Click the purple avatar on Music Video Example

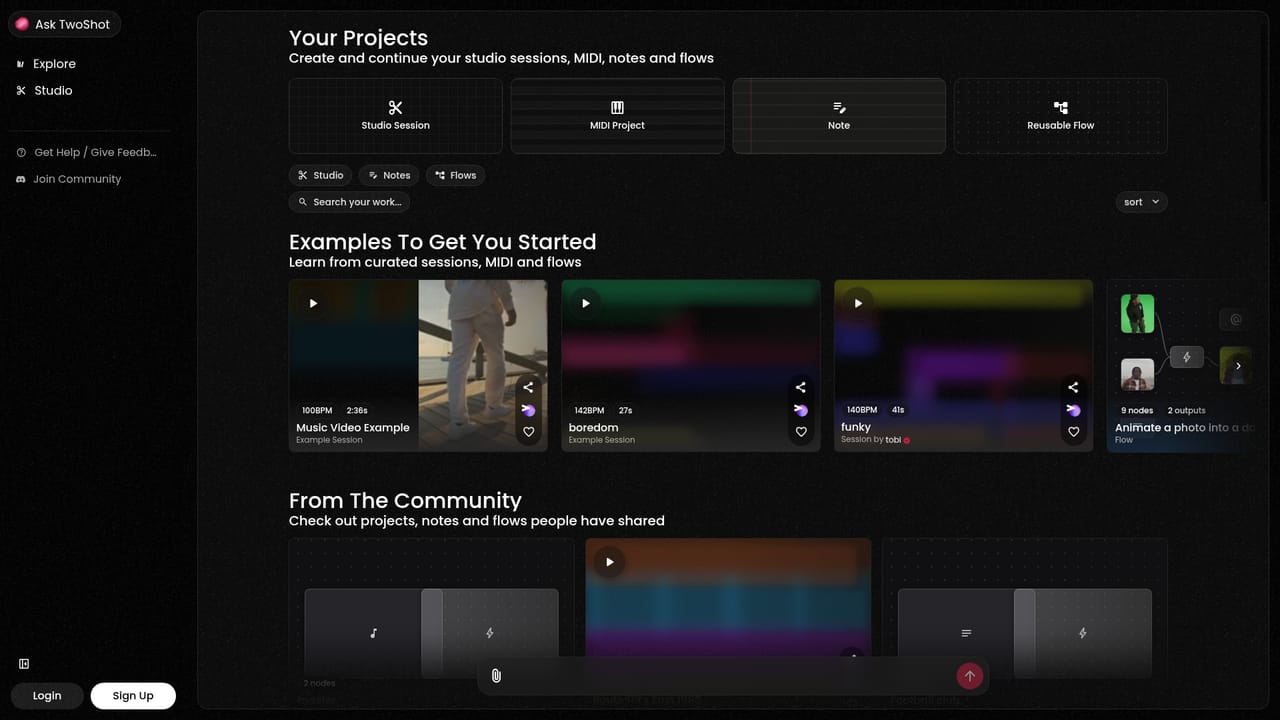tap(528, 410)
